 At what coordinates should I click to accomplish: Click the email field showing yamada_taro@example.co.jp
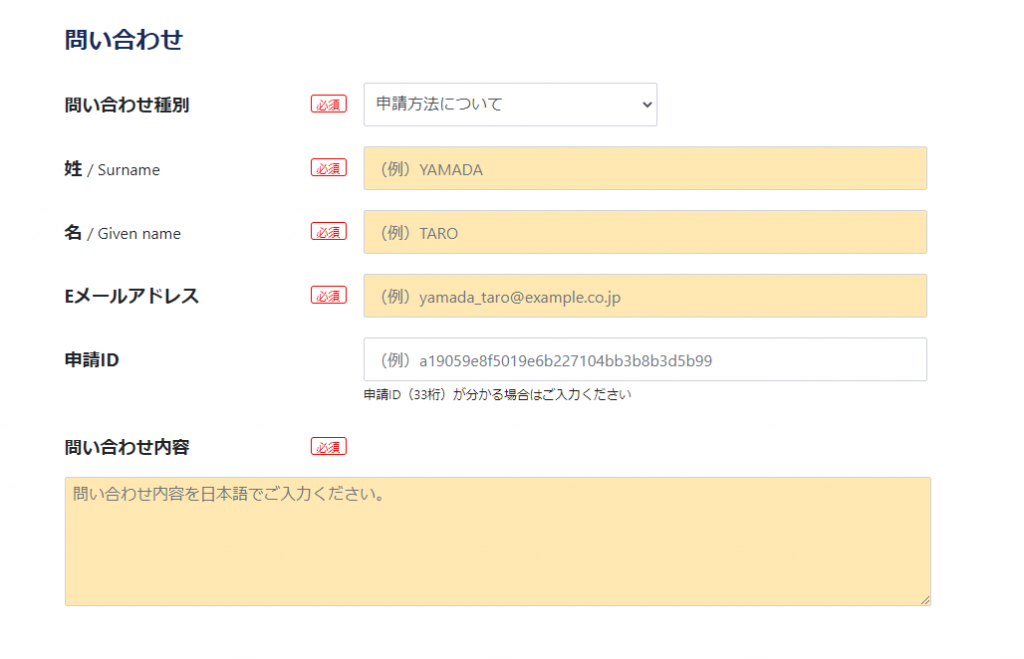[x=645, y=295]
